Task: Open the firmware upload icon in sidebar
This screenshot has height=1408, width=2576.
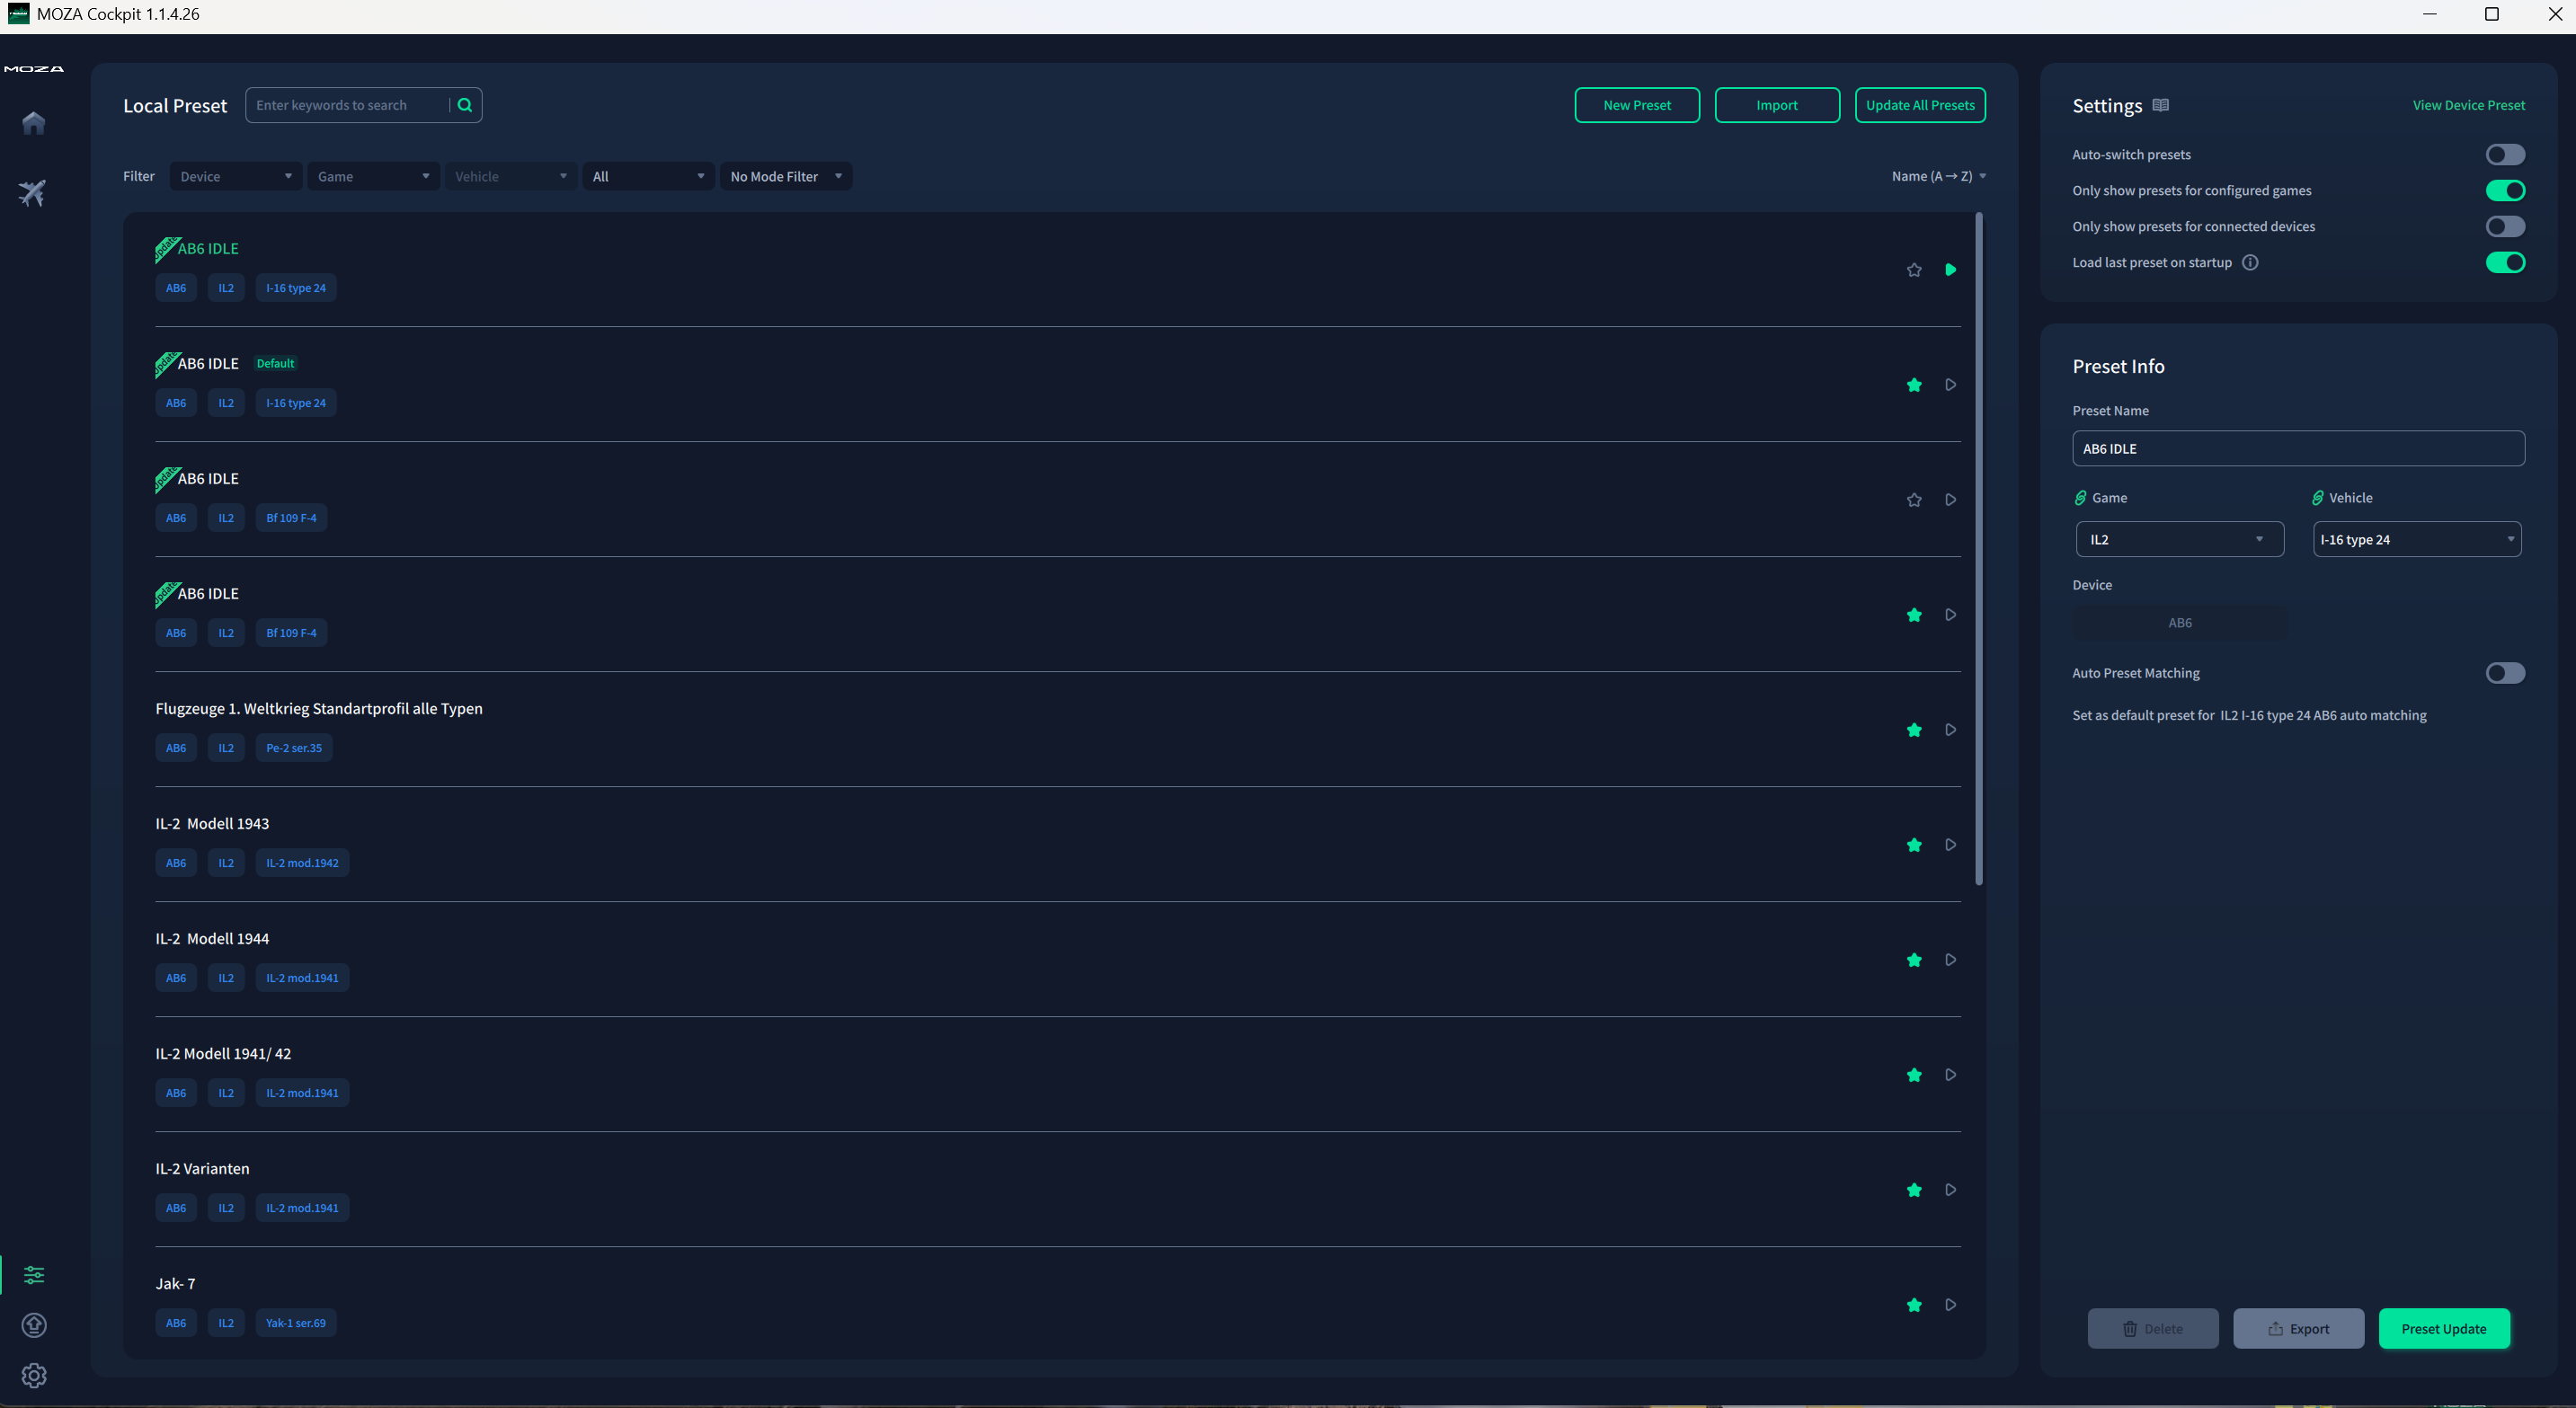Action: click(34, 1325)
